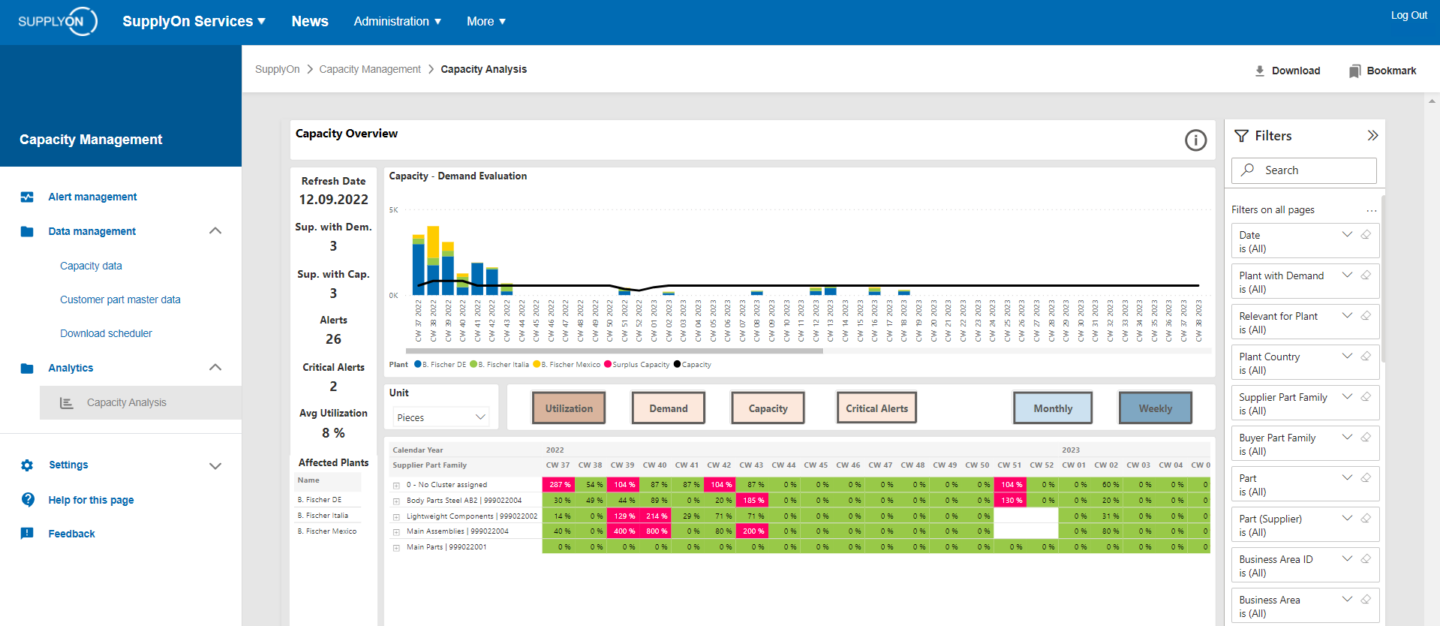Collapse the Analytics section chevron
The height and width of the screenshot is (626, 1440).
tap(214, 367)
